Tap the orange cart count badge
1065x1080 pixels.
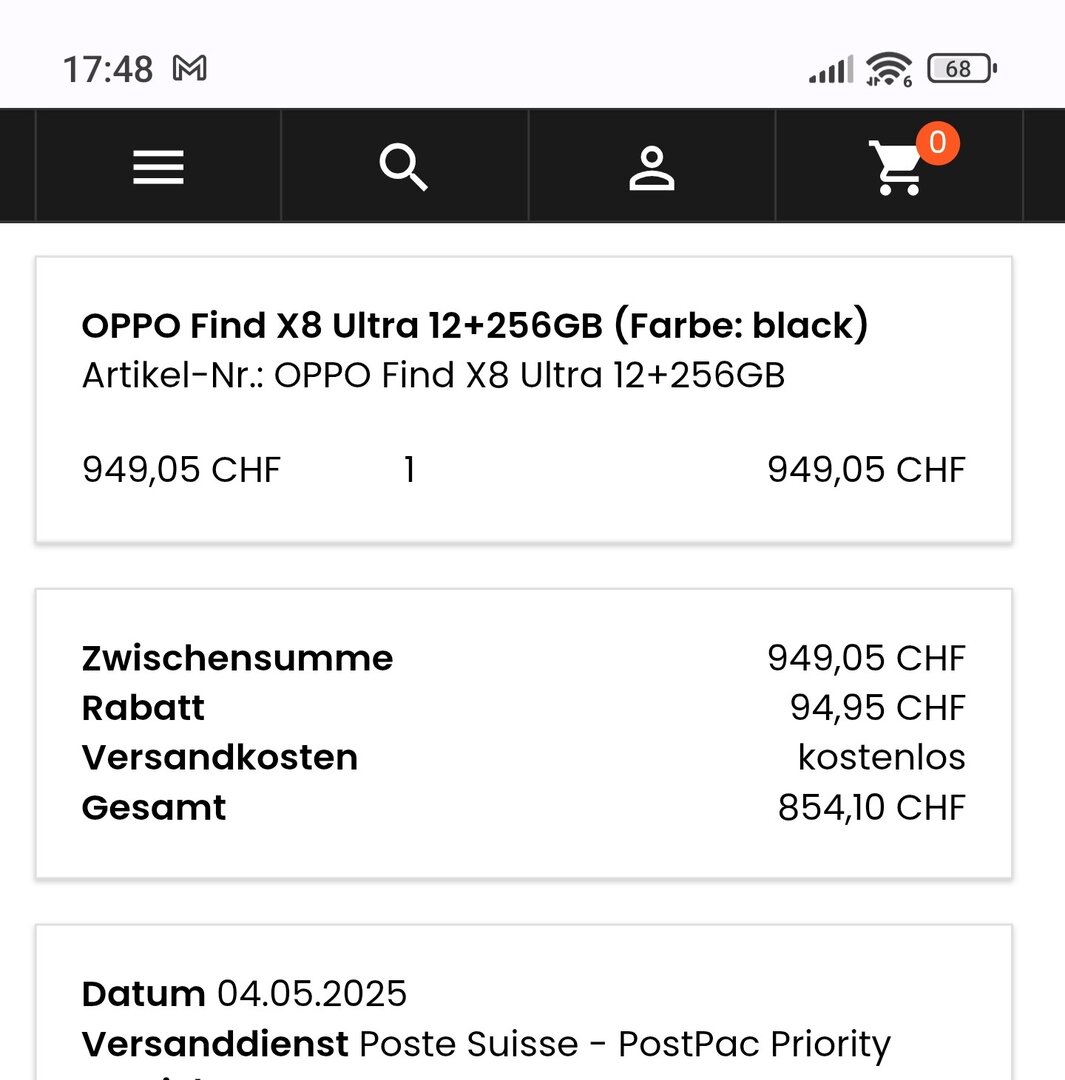937,143
